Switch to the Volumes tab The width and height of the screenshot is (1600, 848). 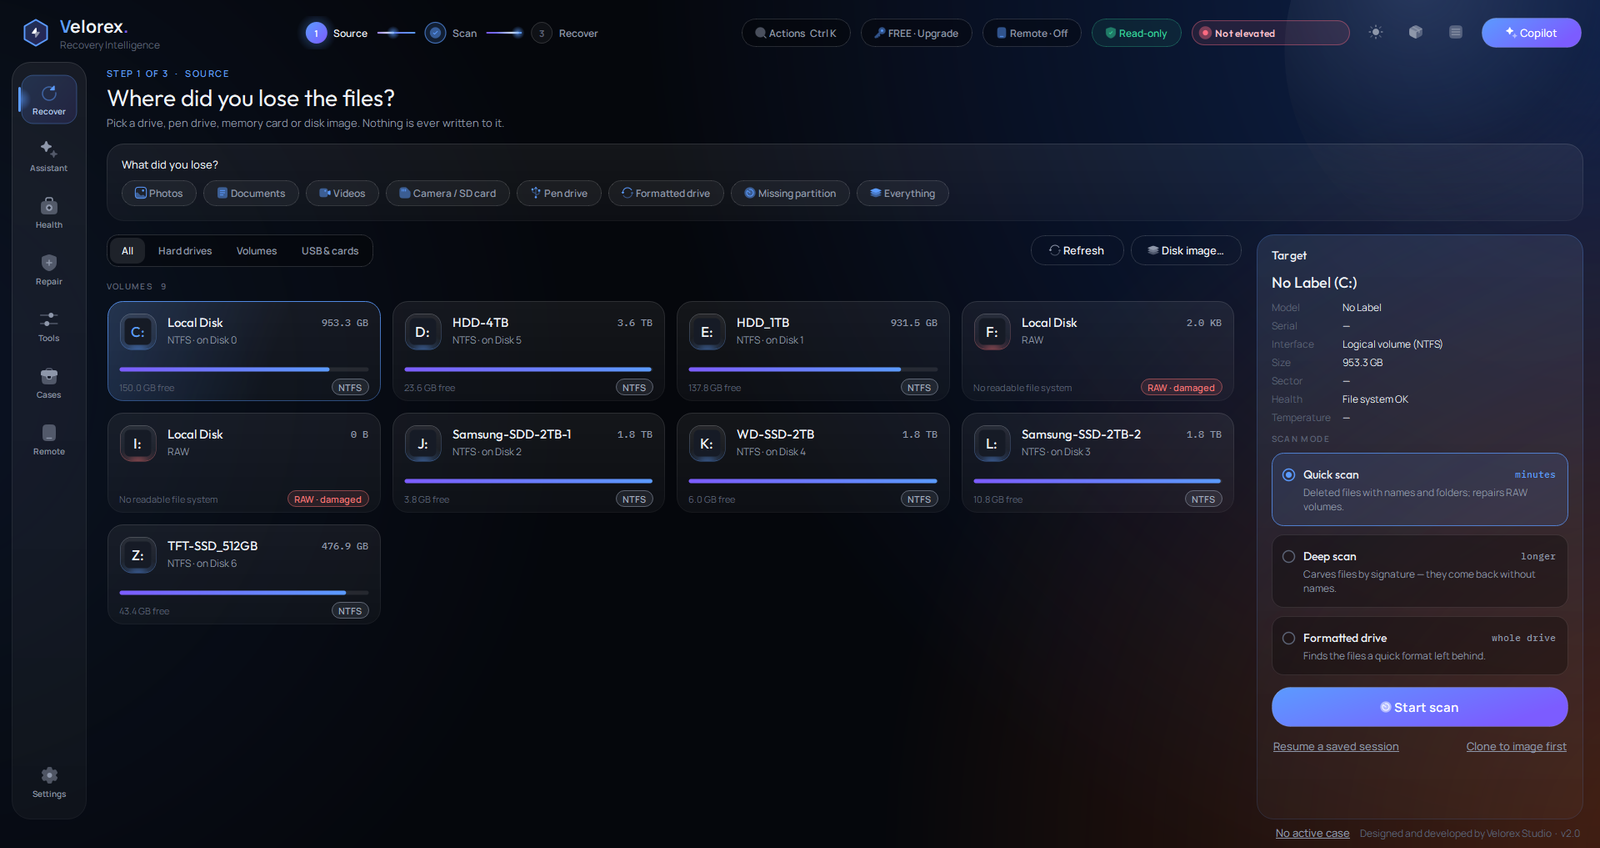pyautogui.click(x=257, y=251)
